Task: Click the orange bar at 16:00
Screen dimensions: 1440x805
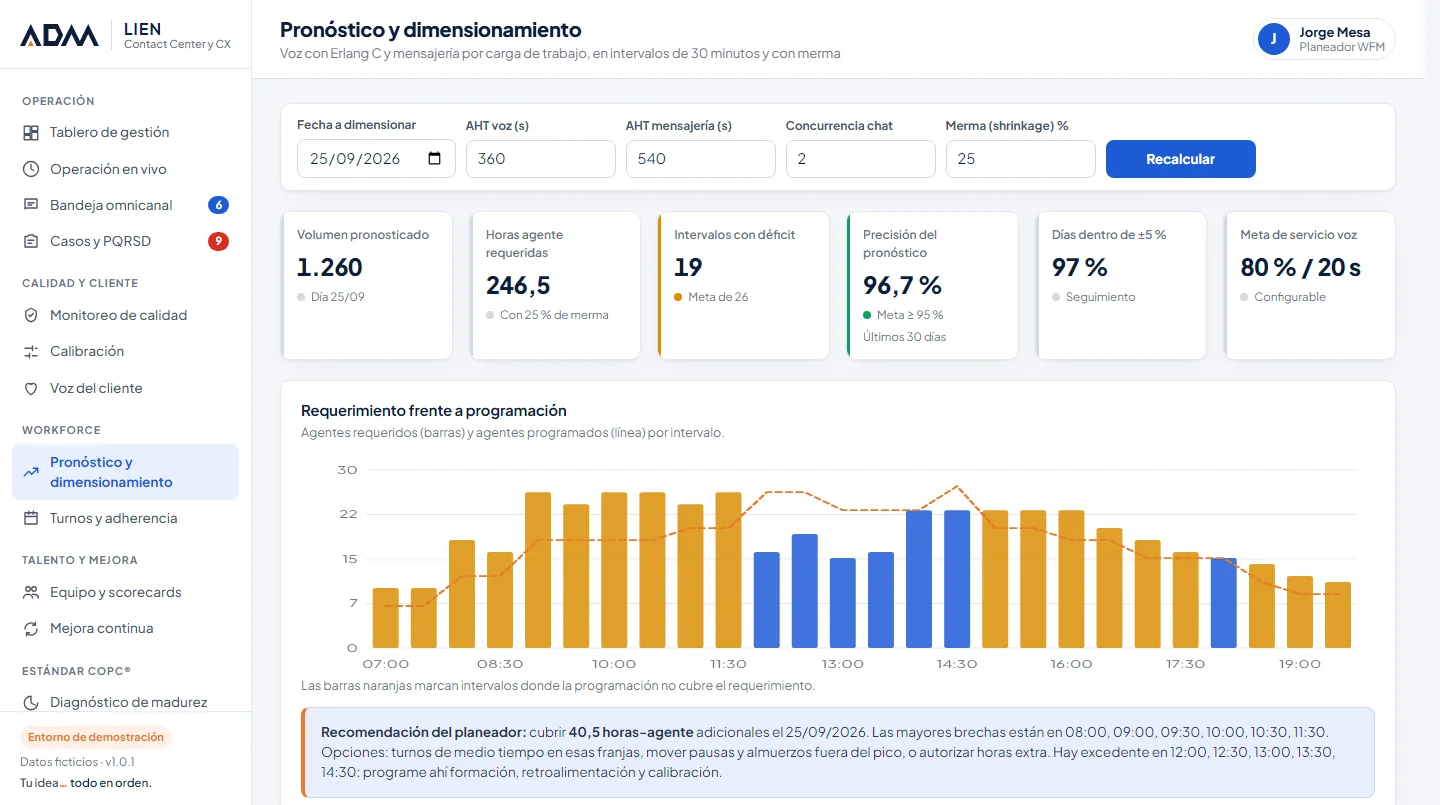Action: (1071, 579)
